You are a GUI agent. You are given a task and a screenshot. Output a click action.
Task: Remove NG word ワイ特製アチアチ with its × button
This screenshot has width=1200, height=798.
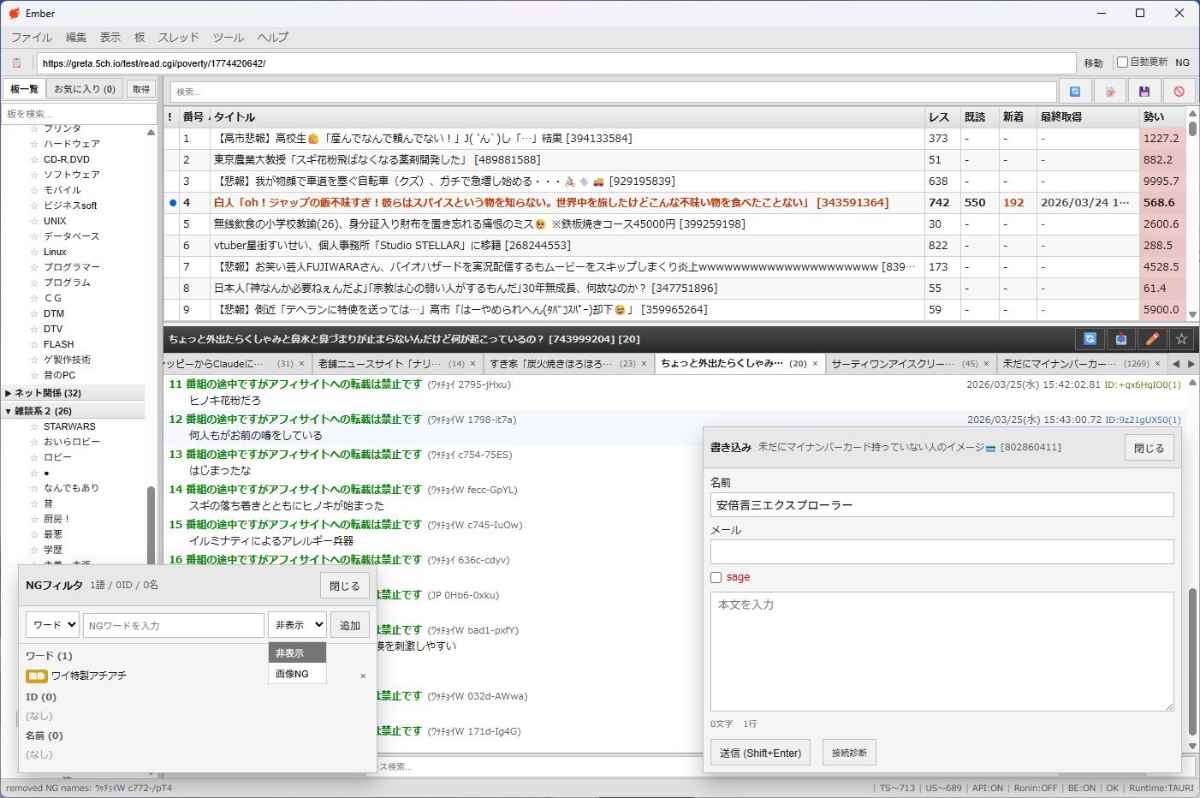(362, 676)
